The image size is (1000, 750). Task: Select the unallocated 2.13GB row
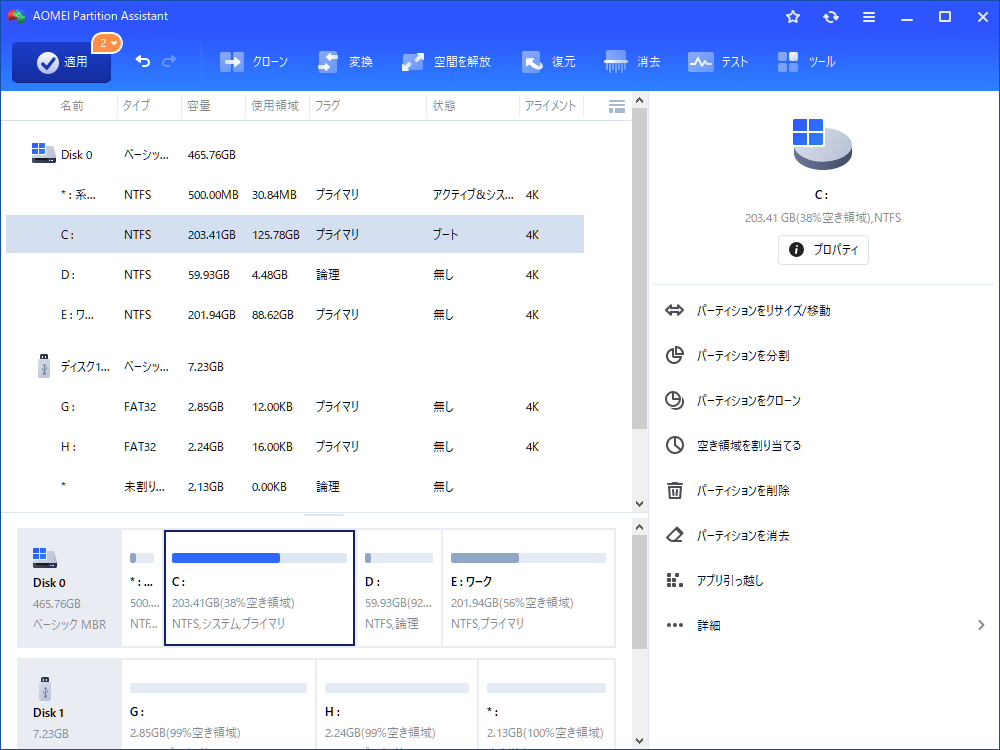(295, 487)
